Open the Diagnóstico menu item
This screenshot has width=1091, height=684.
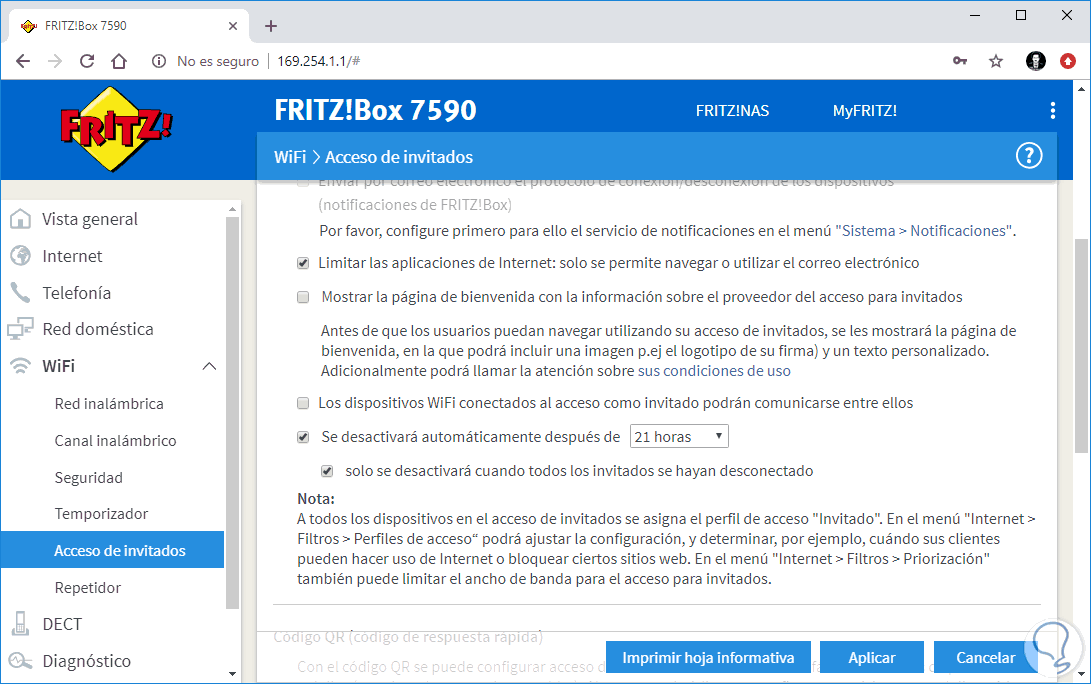coord(86,661)
